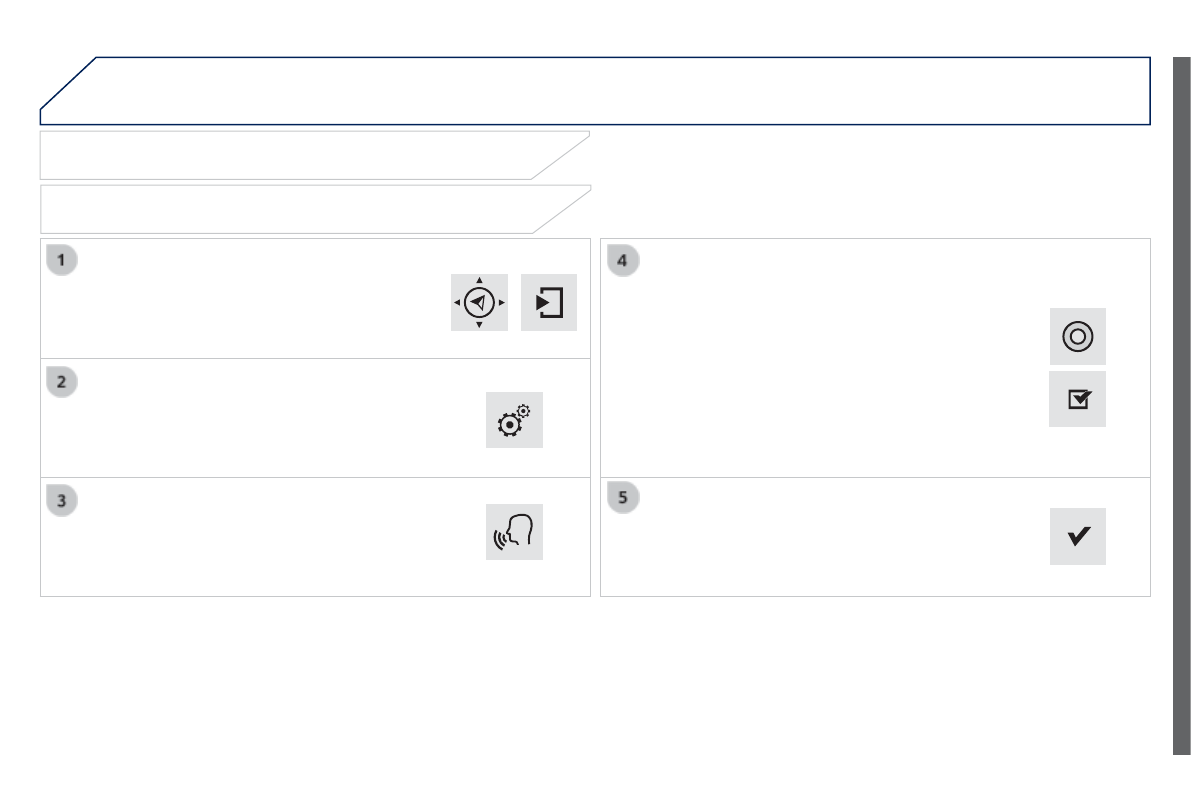The image size is (1191, 794).
Task: Click the large blue-outlined title banner
Action: [x=600, y=91]
